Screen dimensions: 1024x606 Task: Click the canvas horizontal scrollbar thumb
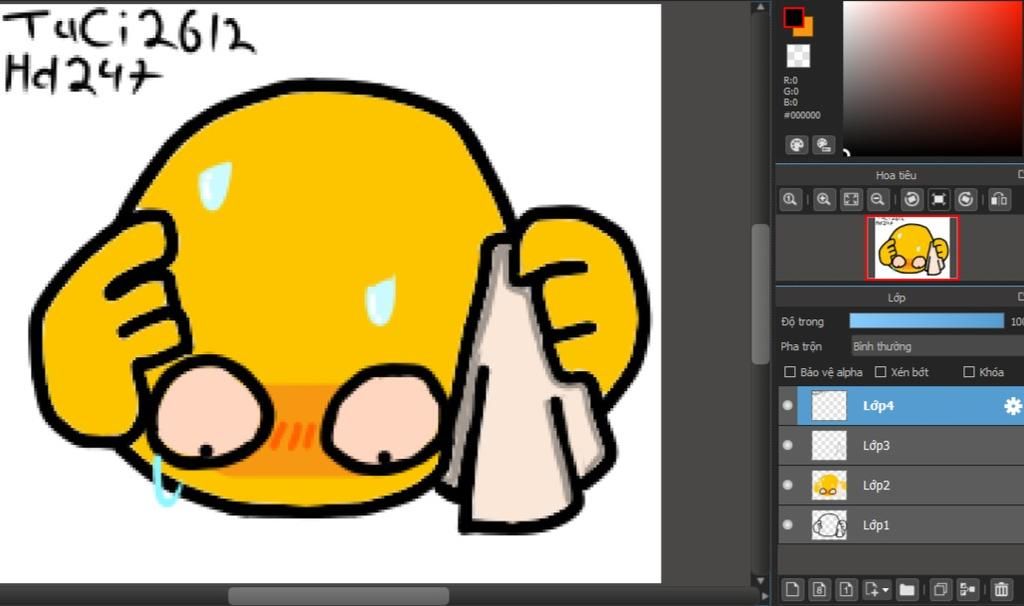[338, 596]
